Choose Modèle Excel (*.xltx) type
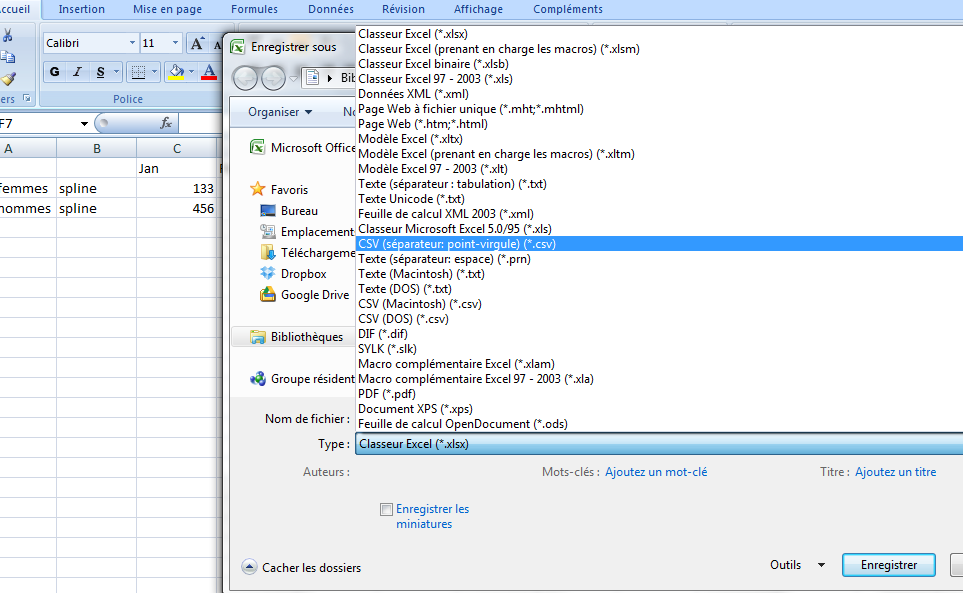Screen dimensions: 963x593 coord(659,139)
